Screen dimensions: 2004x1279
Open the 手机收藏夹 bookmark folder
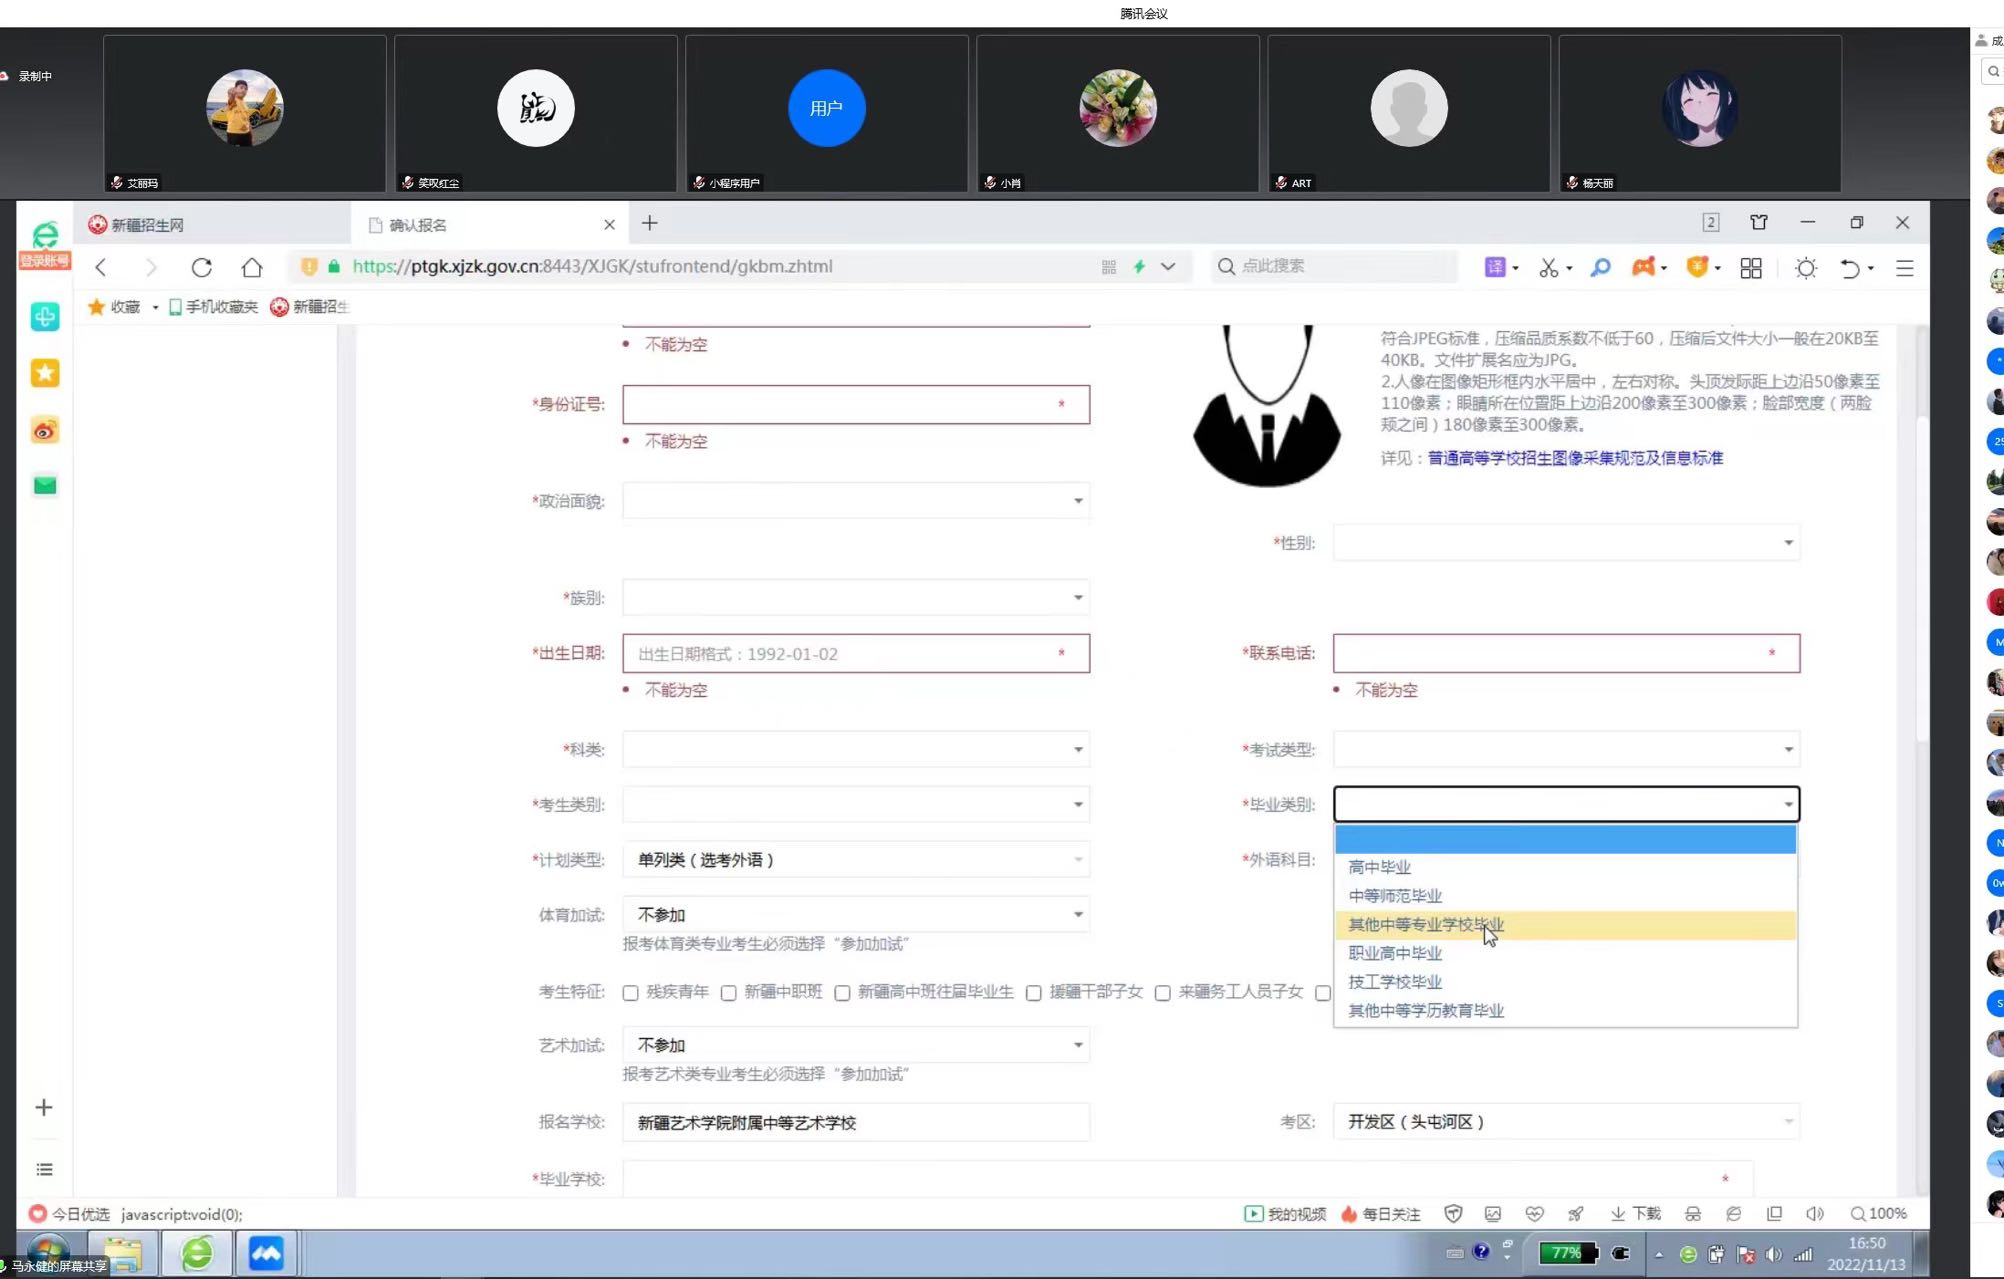tap(212, 307)
